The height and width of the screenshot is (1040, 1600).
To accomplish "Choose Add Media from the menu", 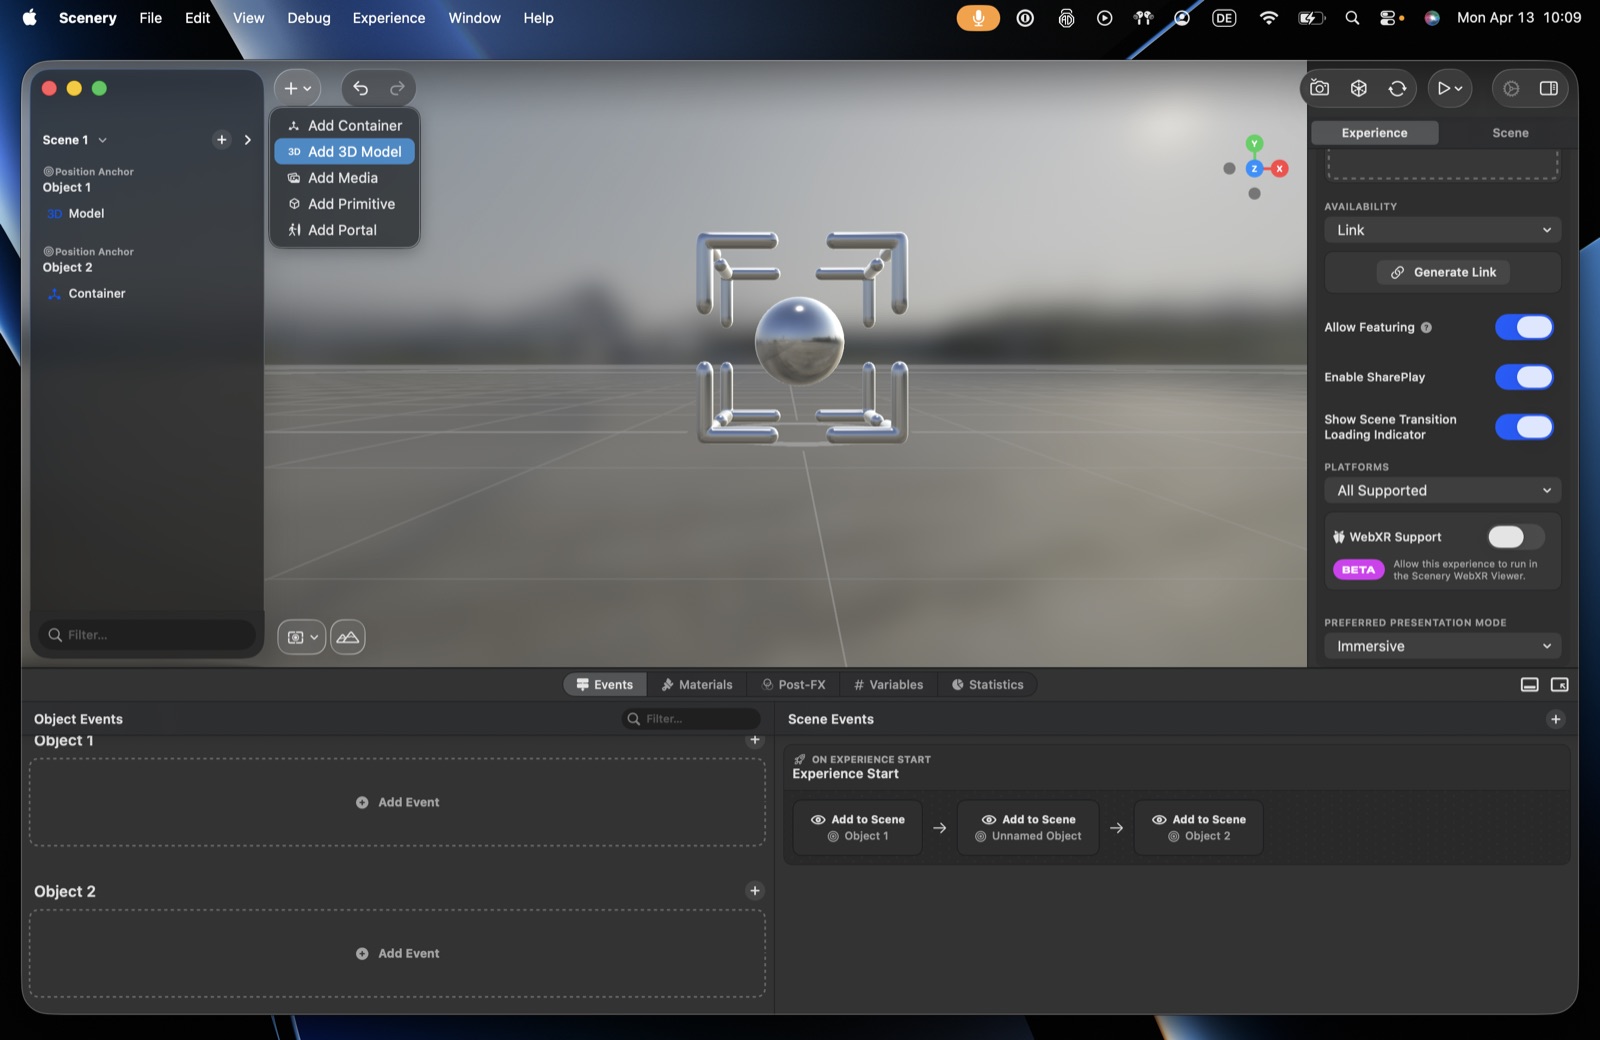I will [x=344, y=177].
